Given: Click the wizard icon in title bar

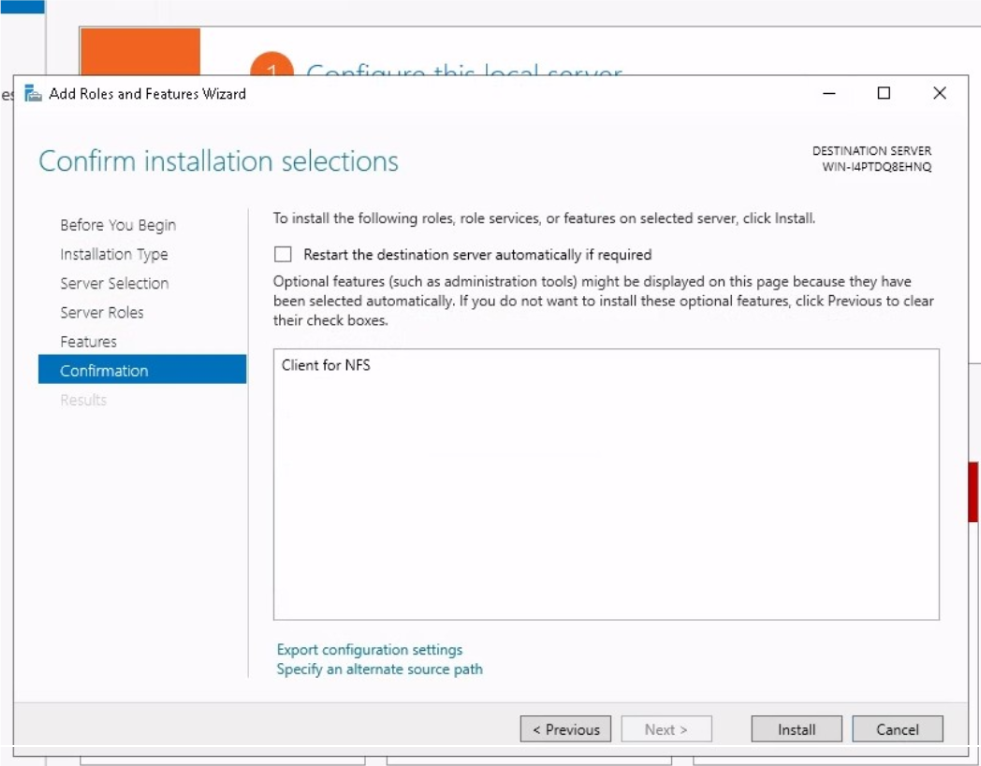Looking at the screenshot, I should click(33, 94).
